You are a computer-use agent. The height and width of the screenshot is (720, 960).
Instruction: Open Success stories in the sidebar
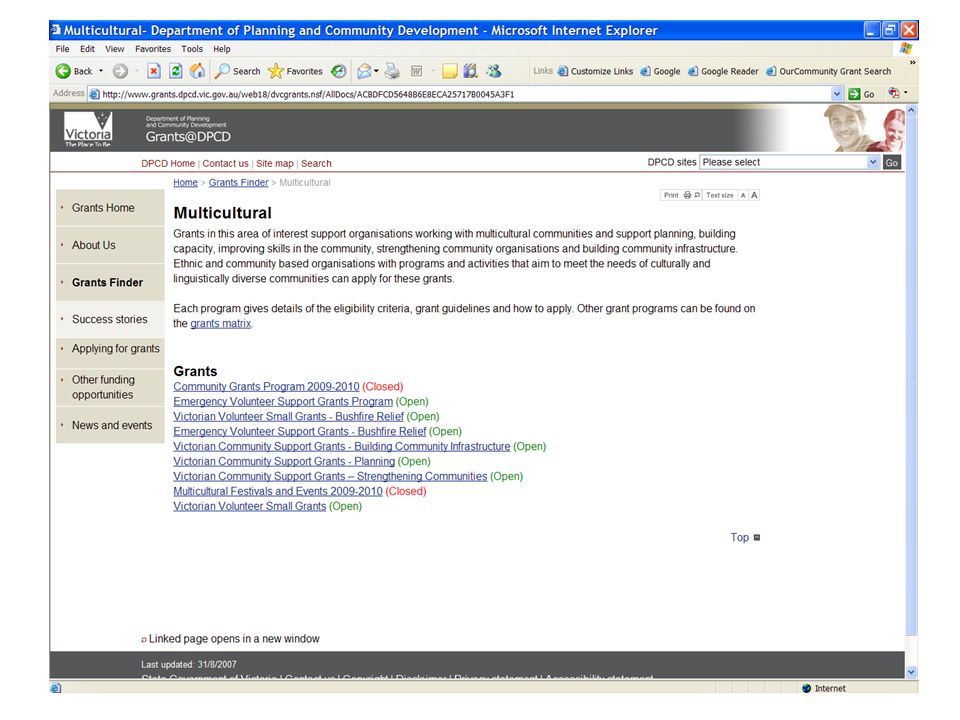click(110, 320)
